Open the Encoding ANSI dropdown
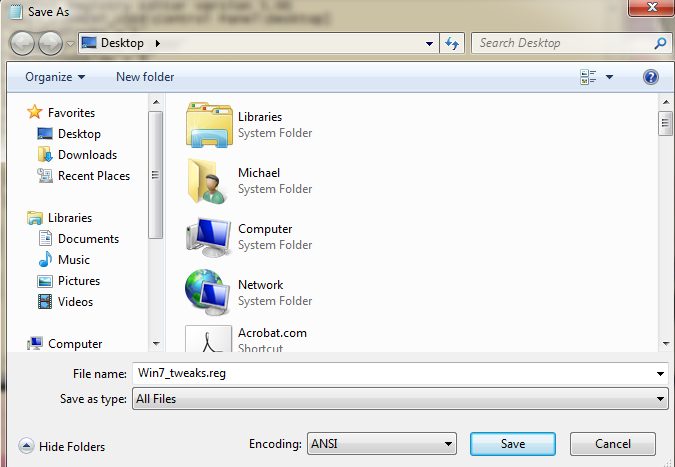 coord(381,444)
